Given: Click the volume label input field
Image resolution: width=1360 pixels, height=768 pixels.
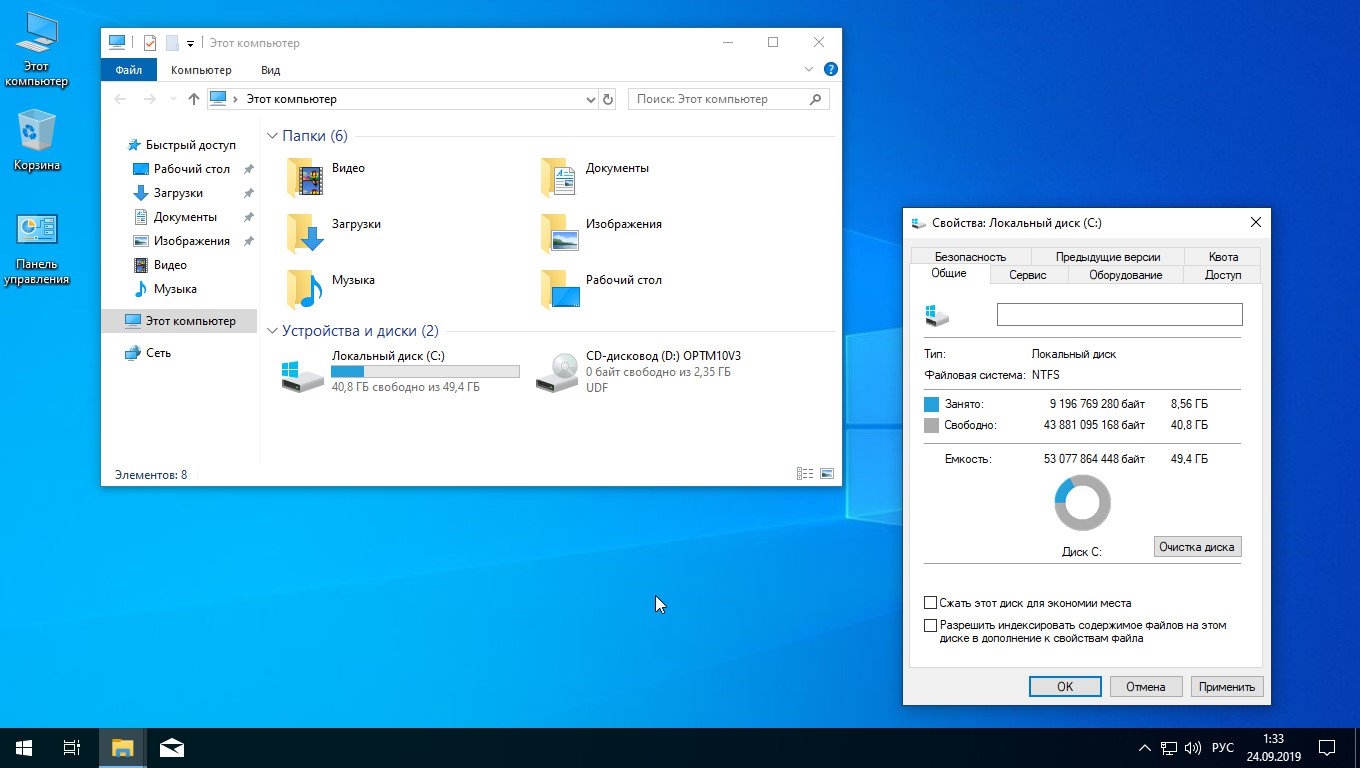Looking at the screenshot, I should [x=1118, y=314].
